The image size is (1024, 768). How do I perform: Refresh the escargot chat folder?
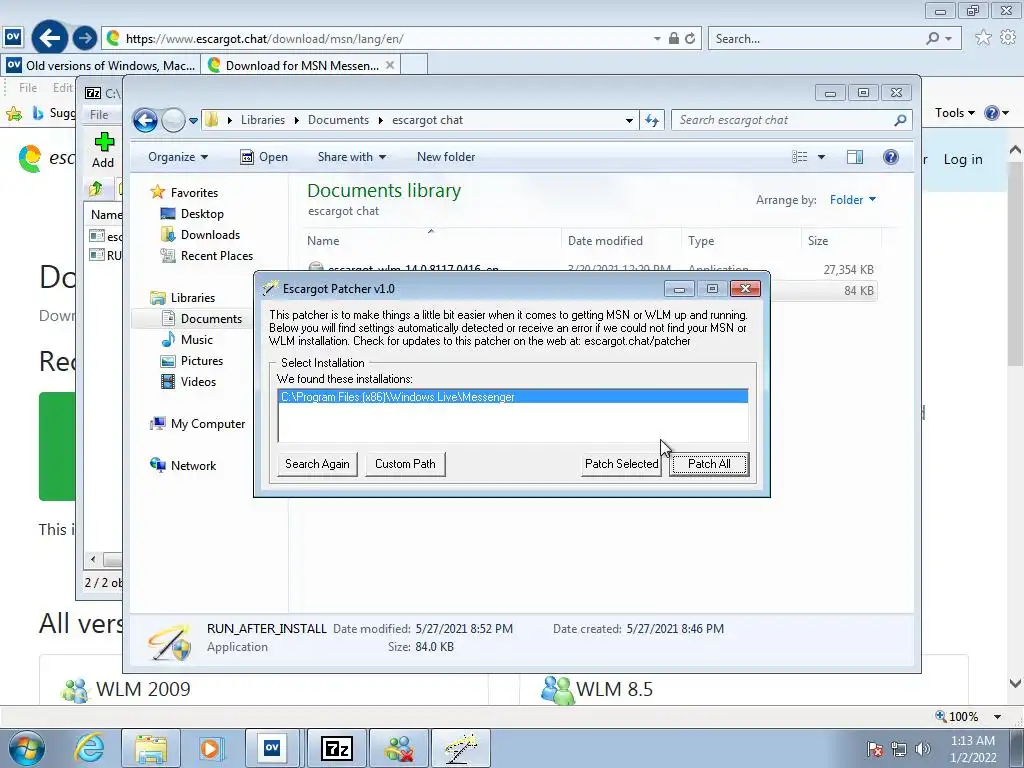652,120
